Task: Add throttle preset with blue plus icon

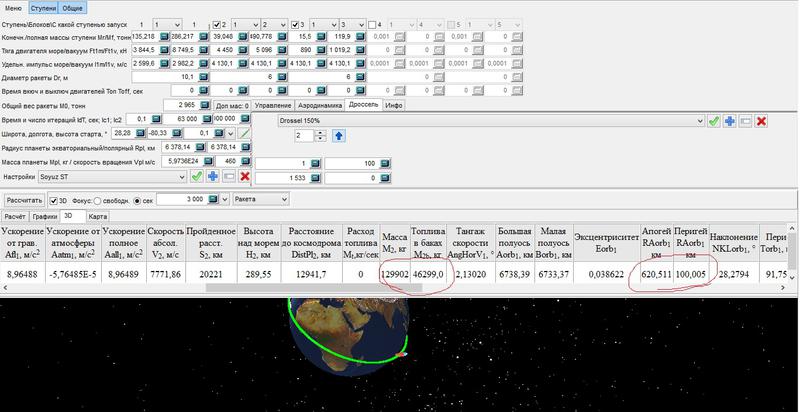Action: click(730, 121)
